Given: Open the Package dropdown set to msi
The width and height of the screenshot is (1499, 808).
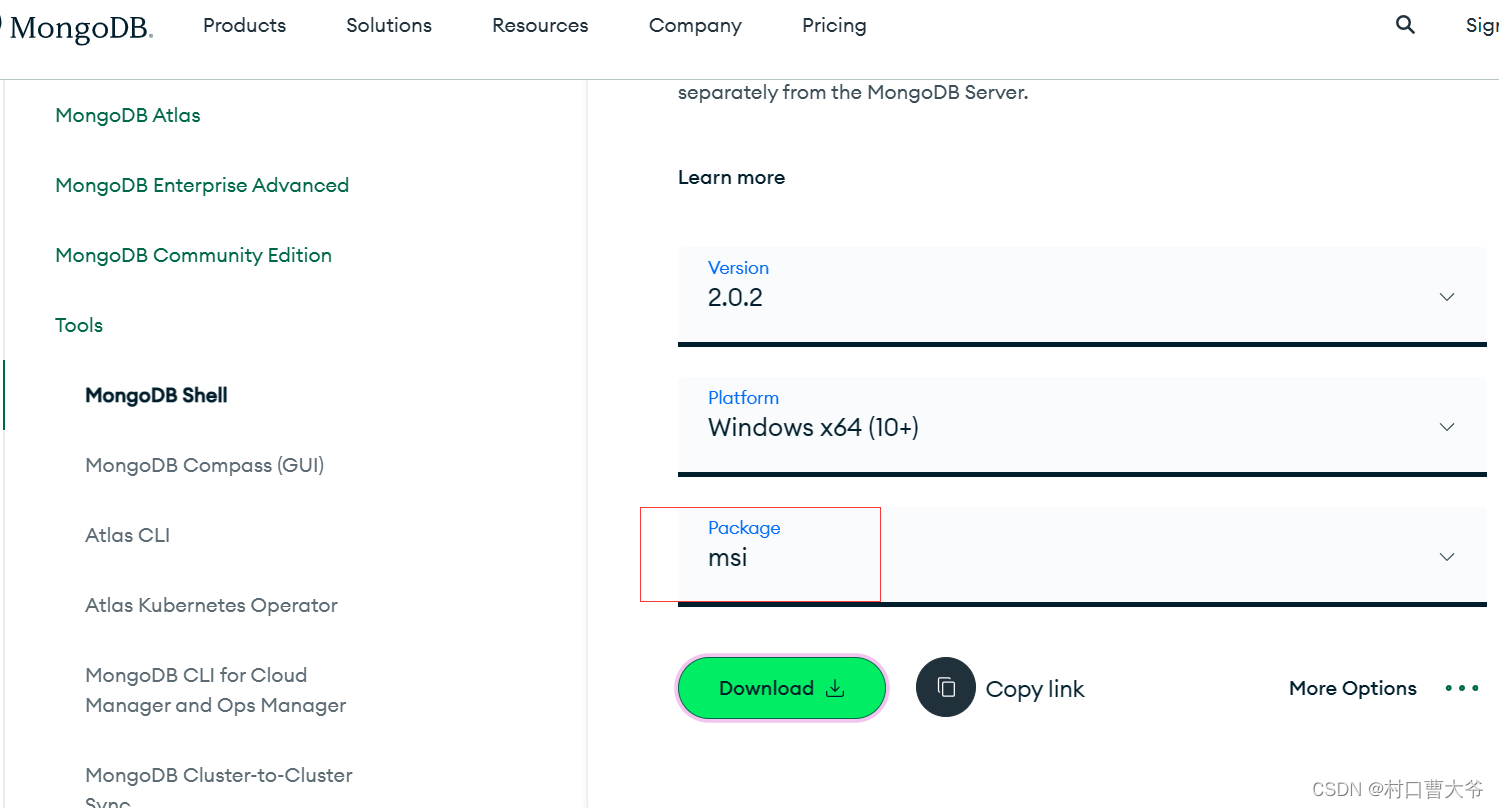Looking at the screenshot, I should pyautogui.click(x=1446, y=556).
